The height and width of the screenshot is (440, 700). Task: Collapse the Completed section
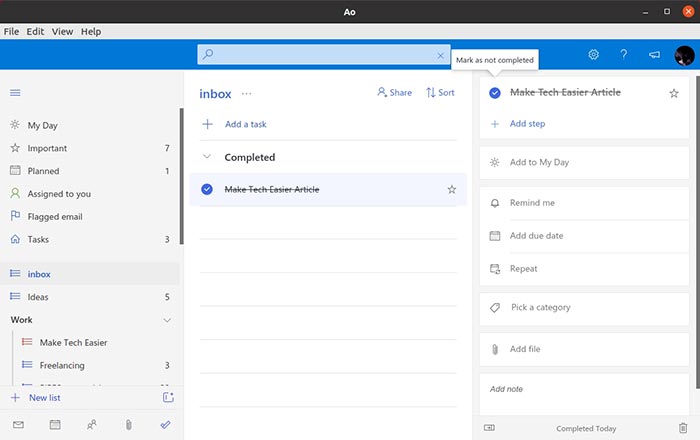[207, 157]
